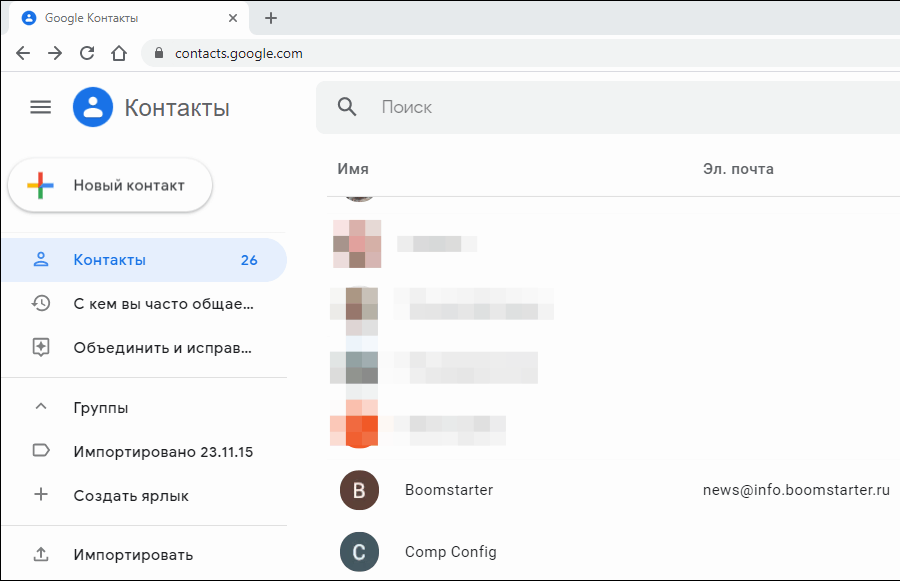Open a new browser tab
Viewport: 900px width, 581px height.
(x=271, y=18)
